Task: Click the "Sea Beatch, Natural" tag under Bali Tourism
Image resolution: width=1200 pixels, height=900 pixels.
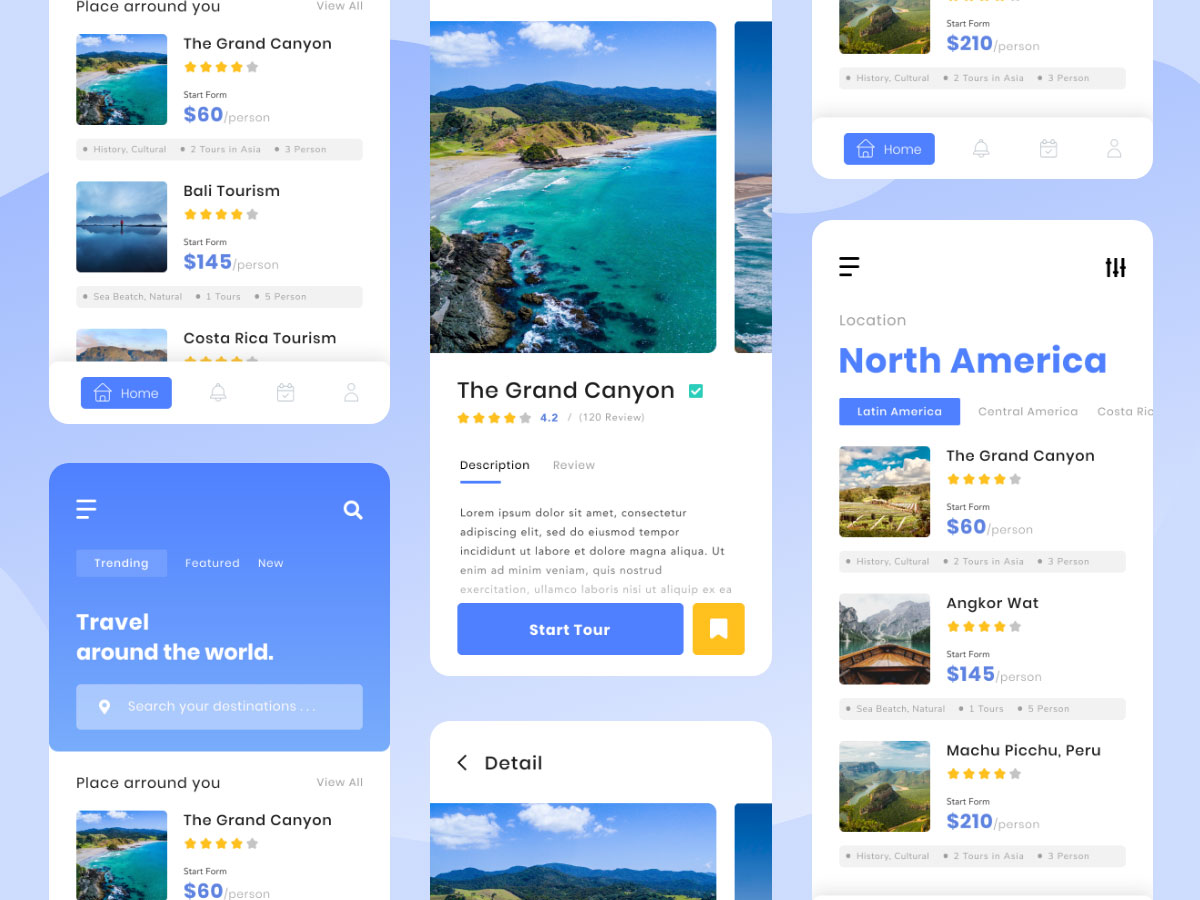Action: pos(138,297)
